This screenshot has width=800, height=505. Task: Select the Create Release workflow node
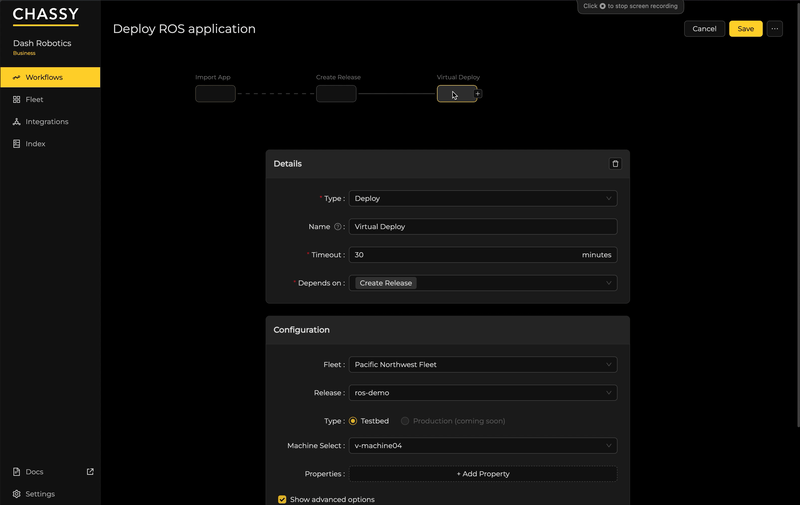[x=336, y=94]
